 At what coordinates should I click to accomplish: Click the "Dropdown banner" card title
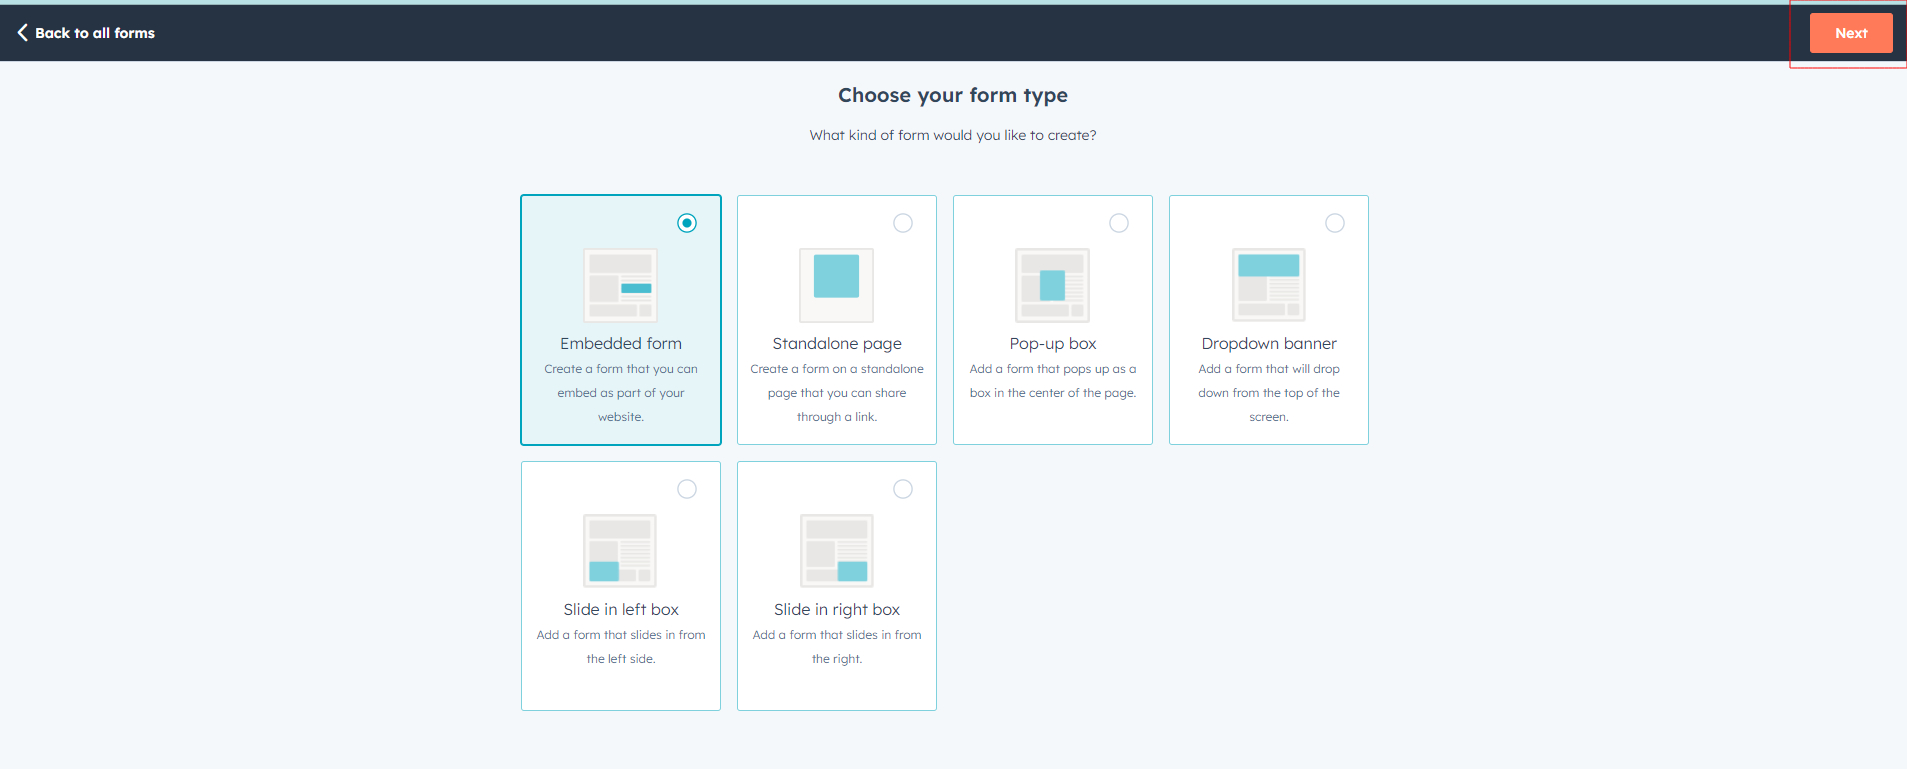coord(1269,344)
